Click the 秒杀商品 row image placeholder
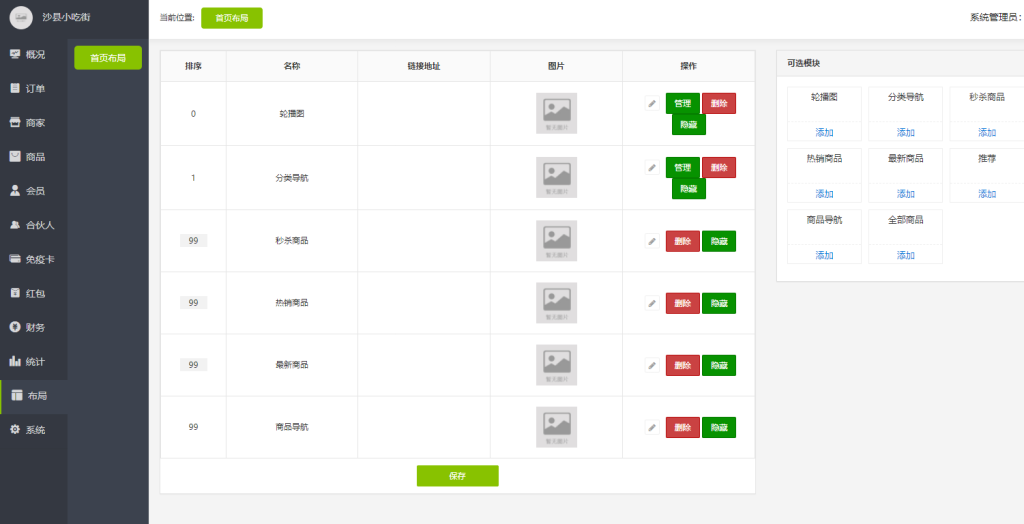The image size is (1024, 524). click(556, 240)
